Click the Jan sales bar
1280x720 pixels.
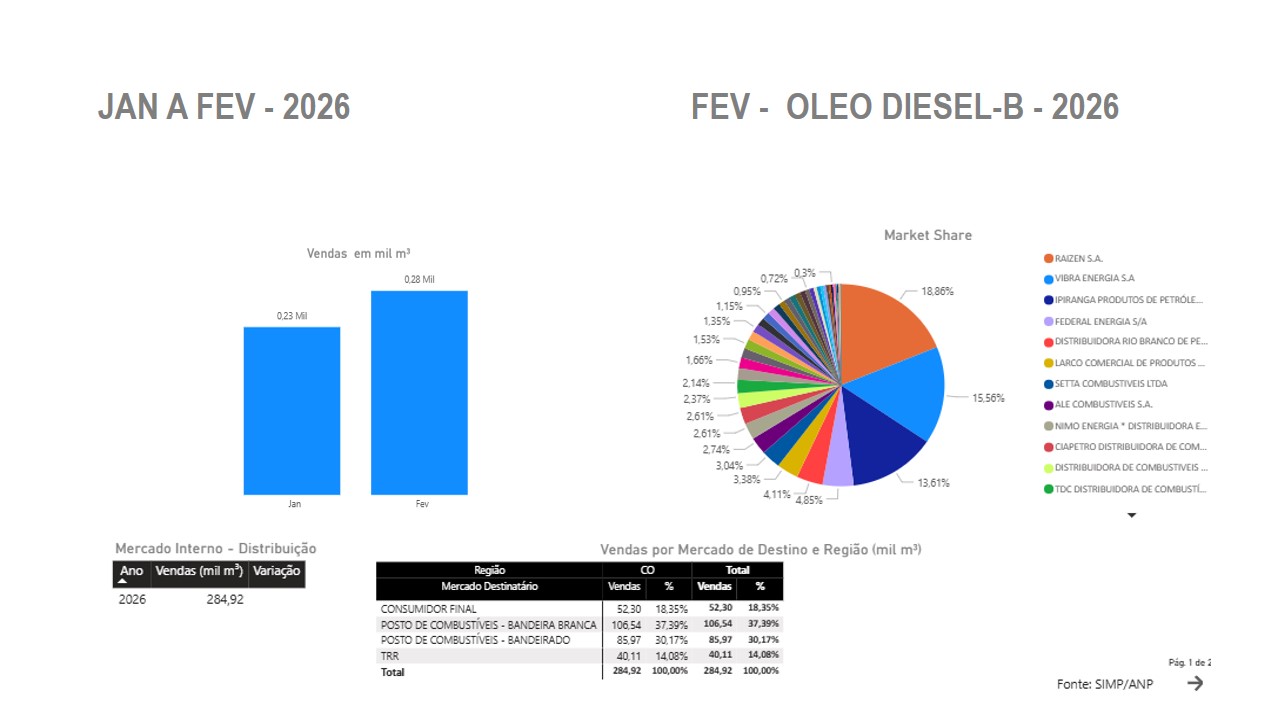pos(292,411)
